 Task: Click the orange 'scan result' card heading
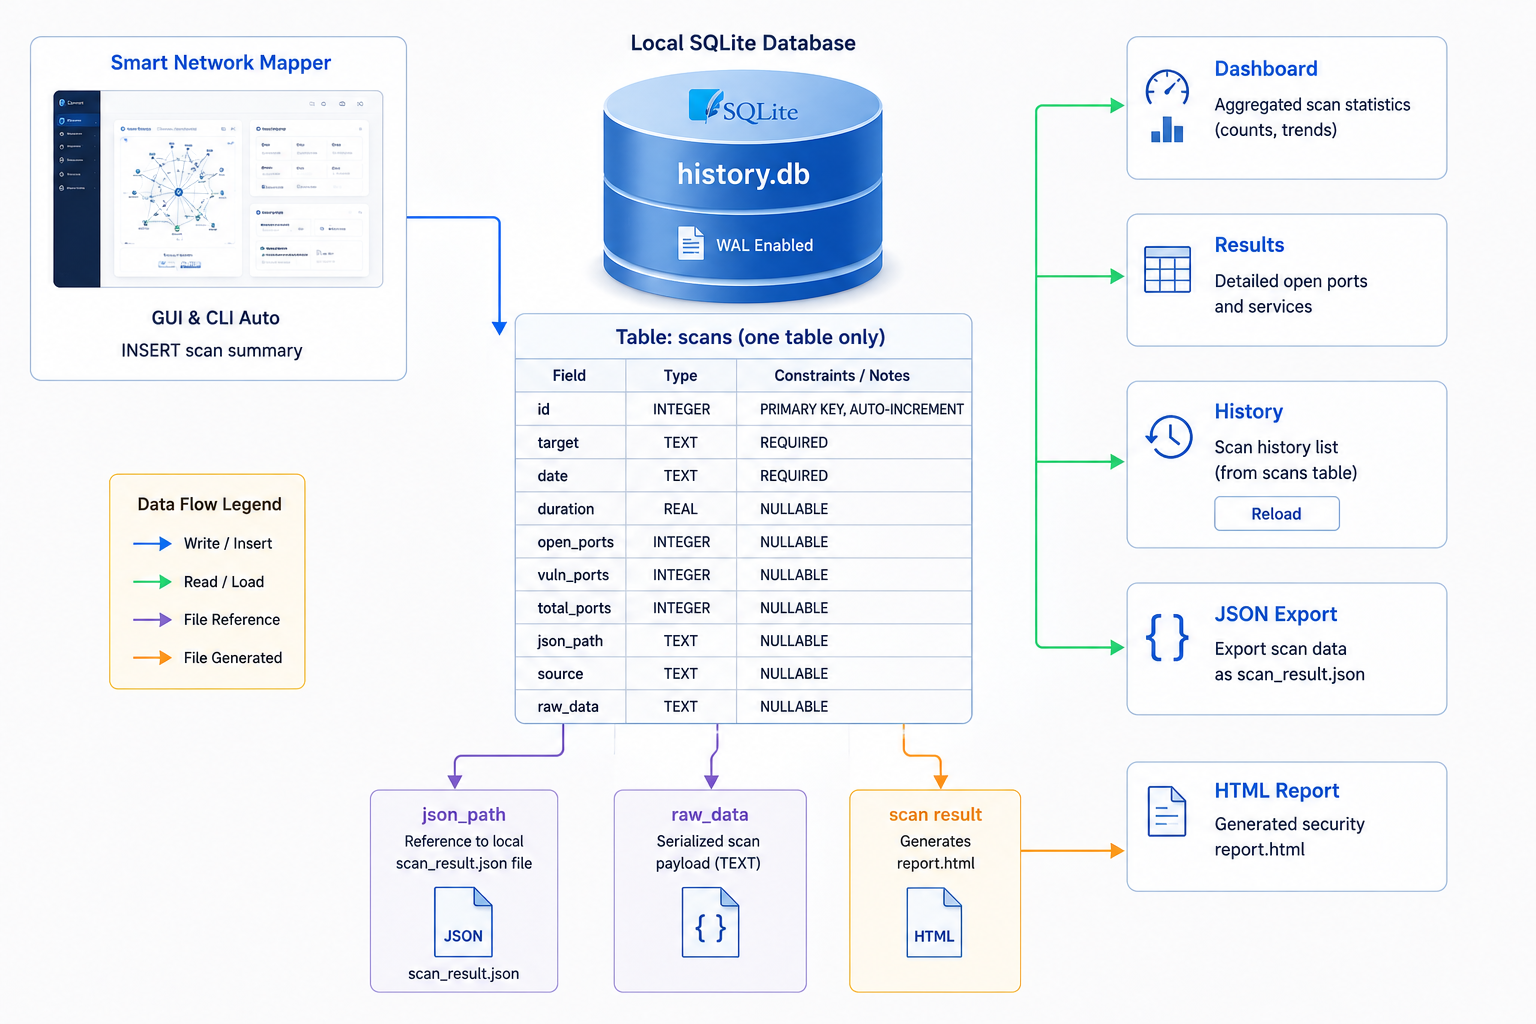click(x=935, y=815)
